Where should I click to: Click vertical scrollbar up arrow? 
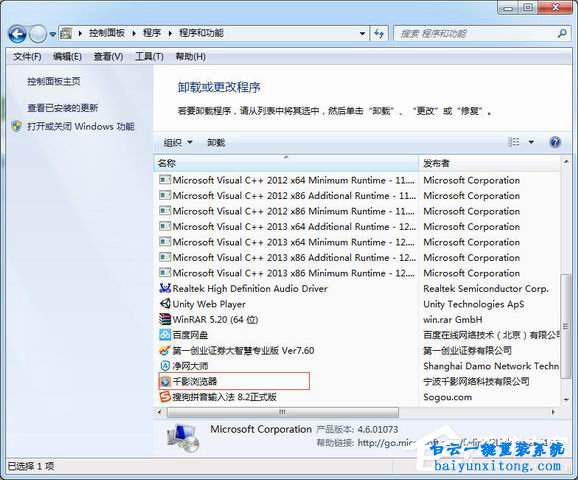[566, 161]
